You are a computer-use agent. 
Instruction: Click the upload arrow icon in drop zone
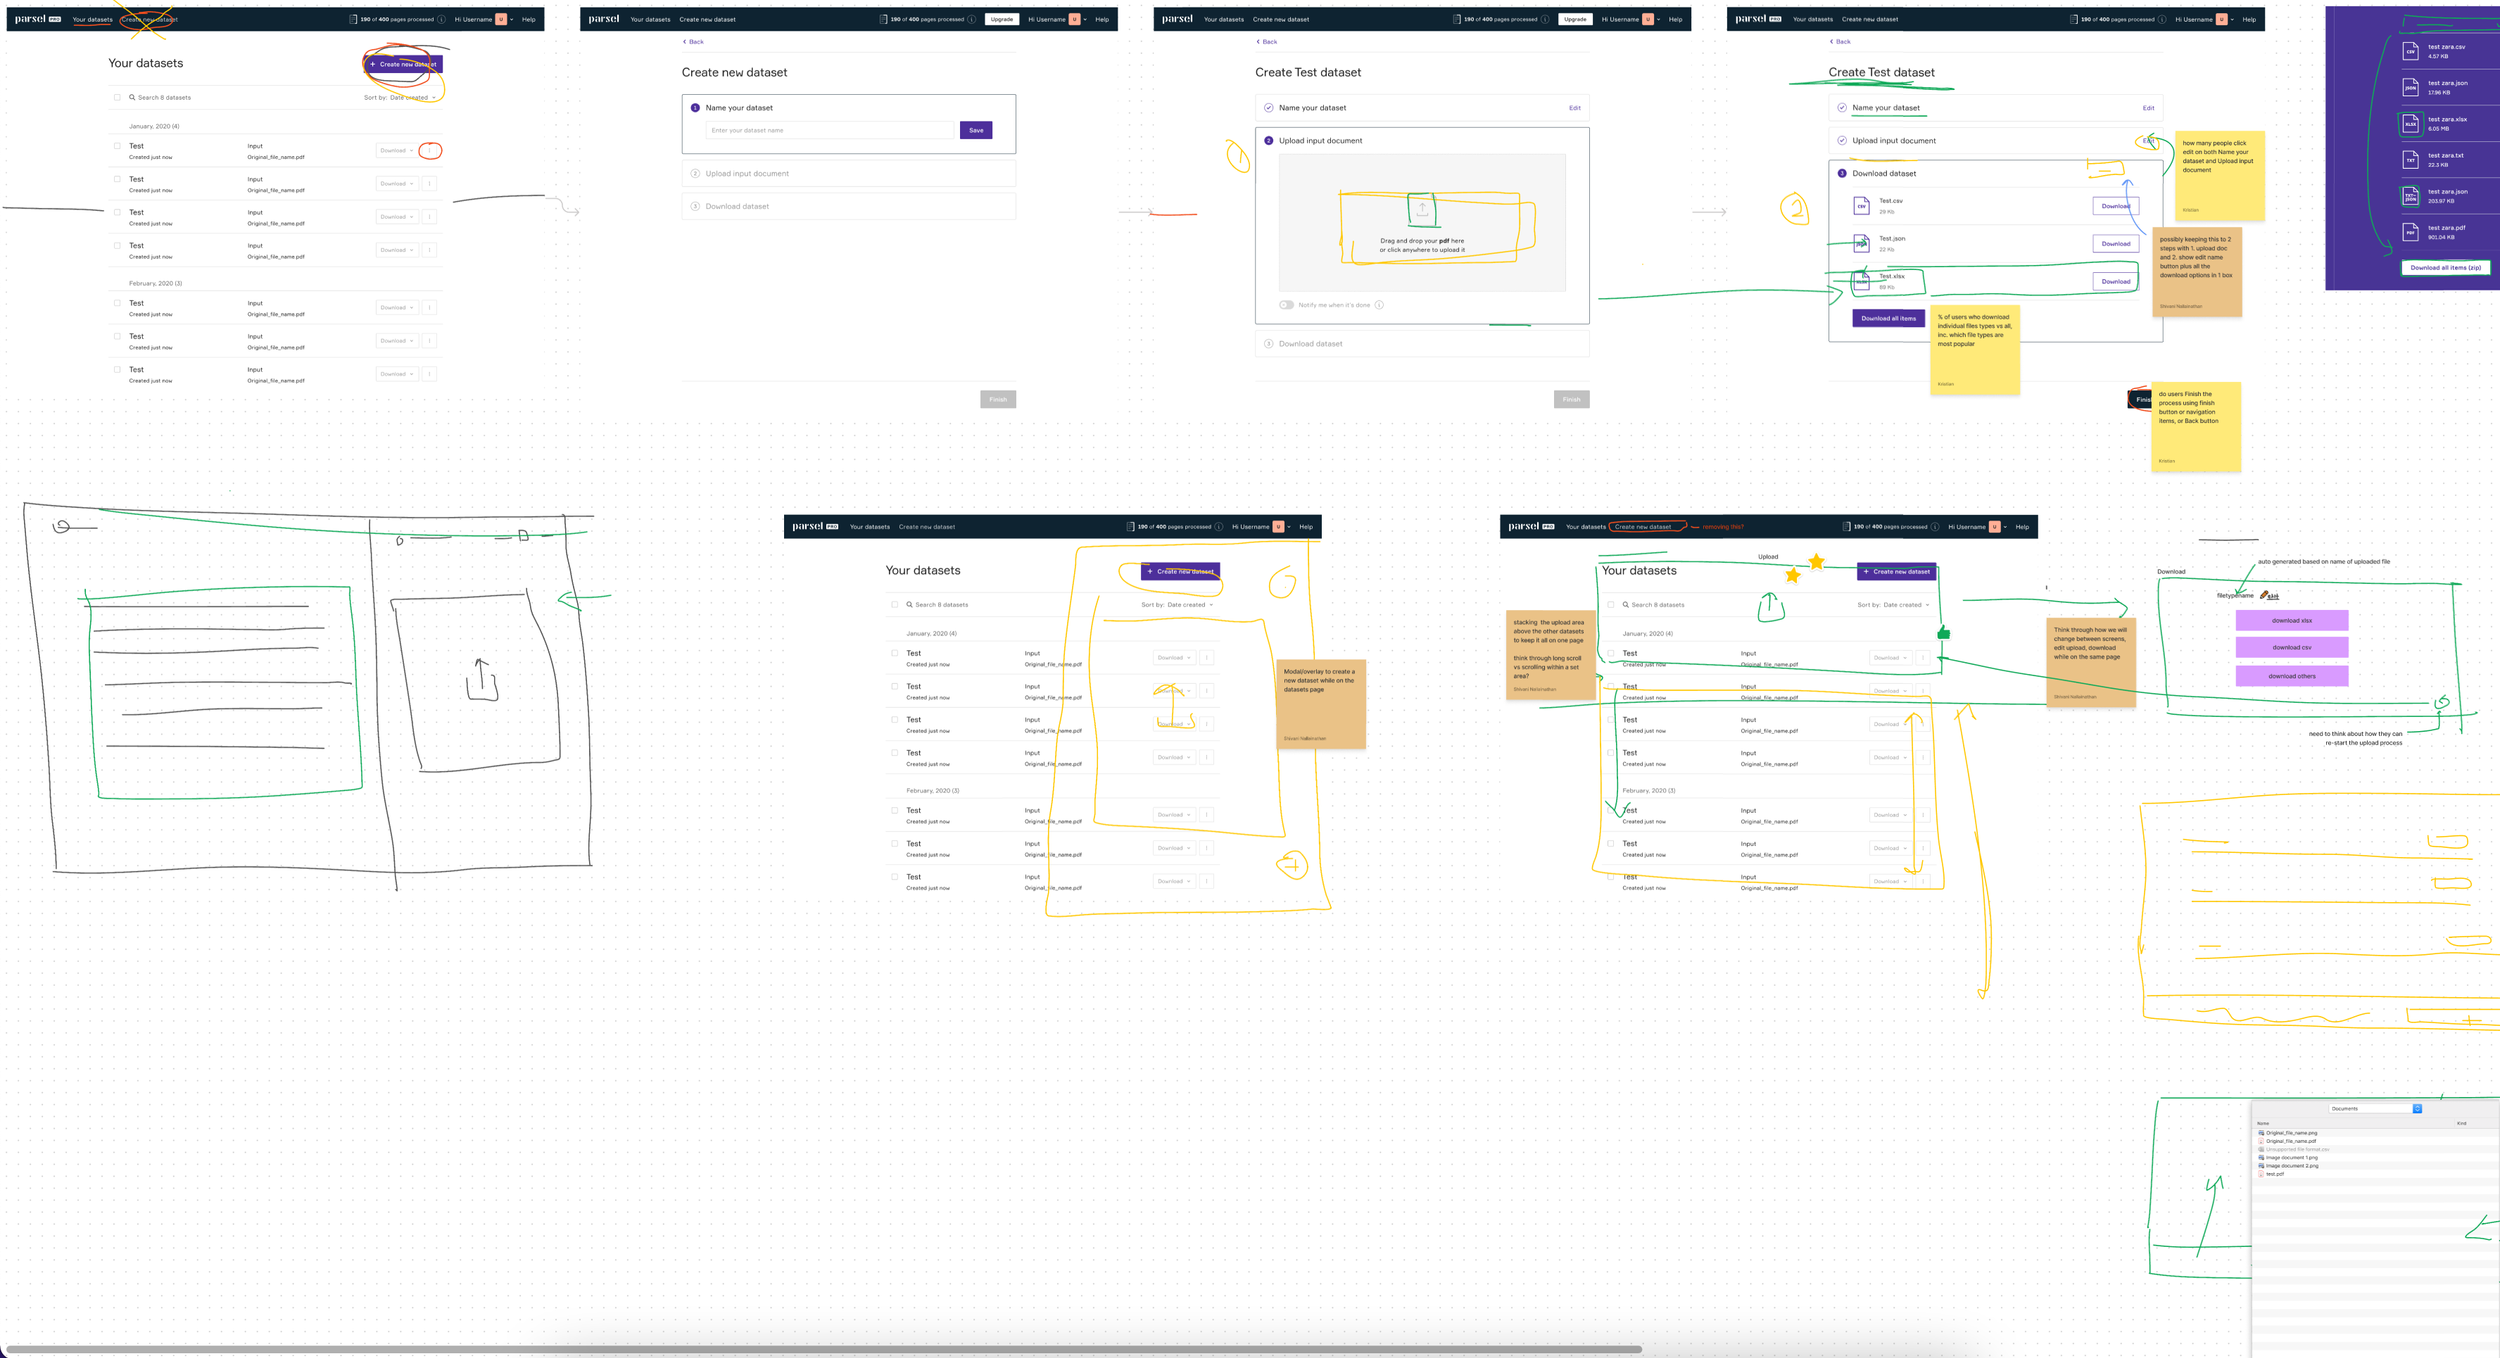click(1422, 209)
